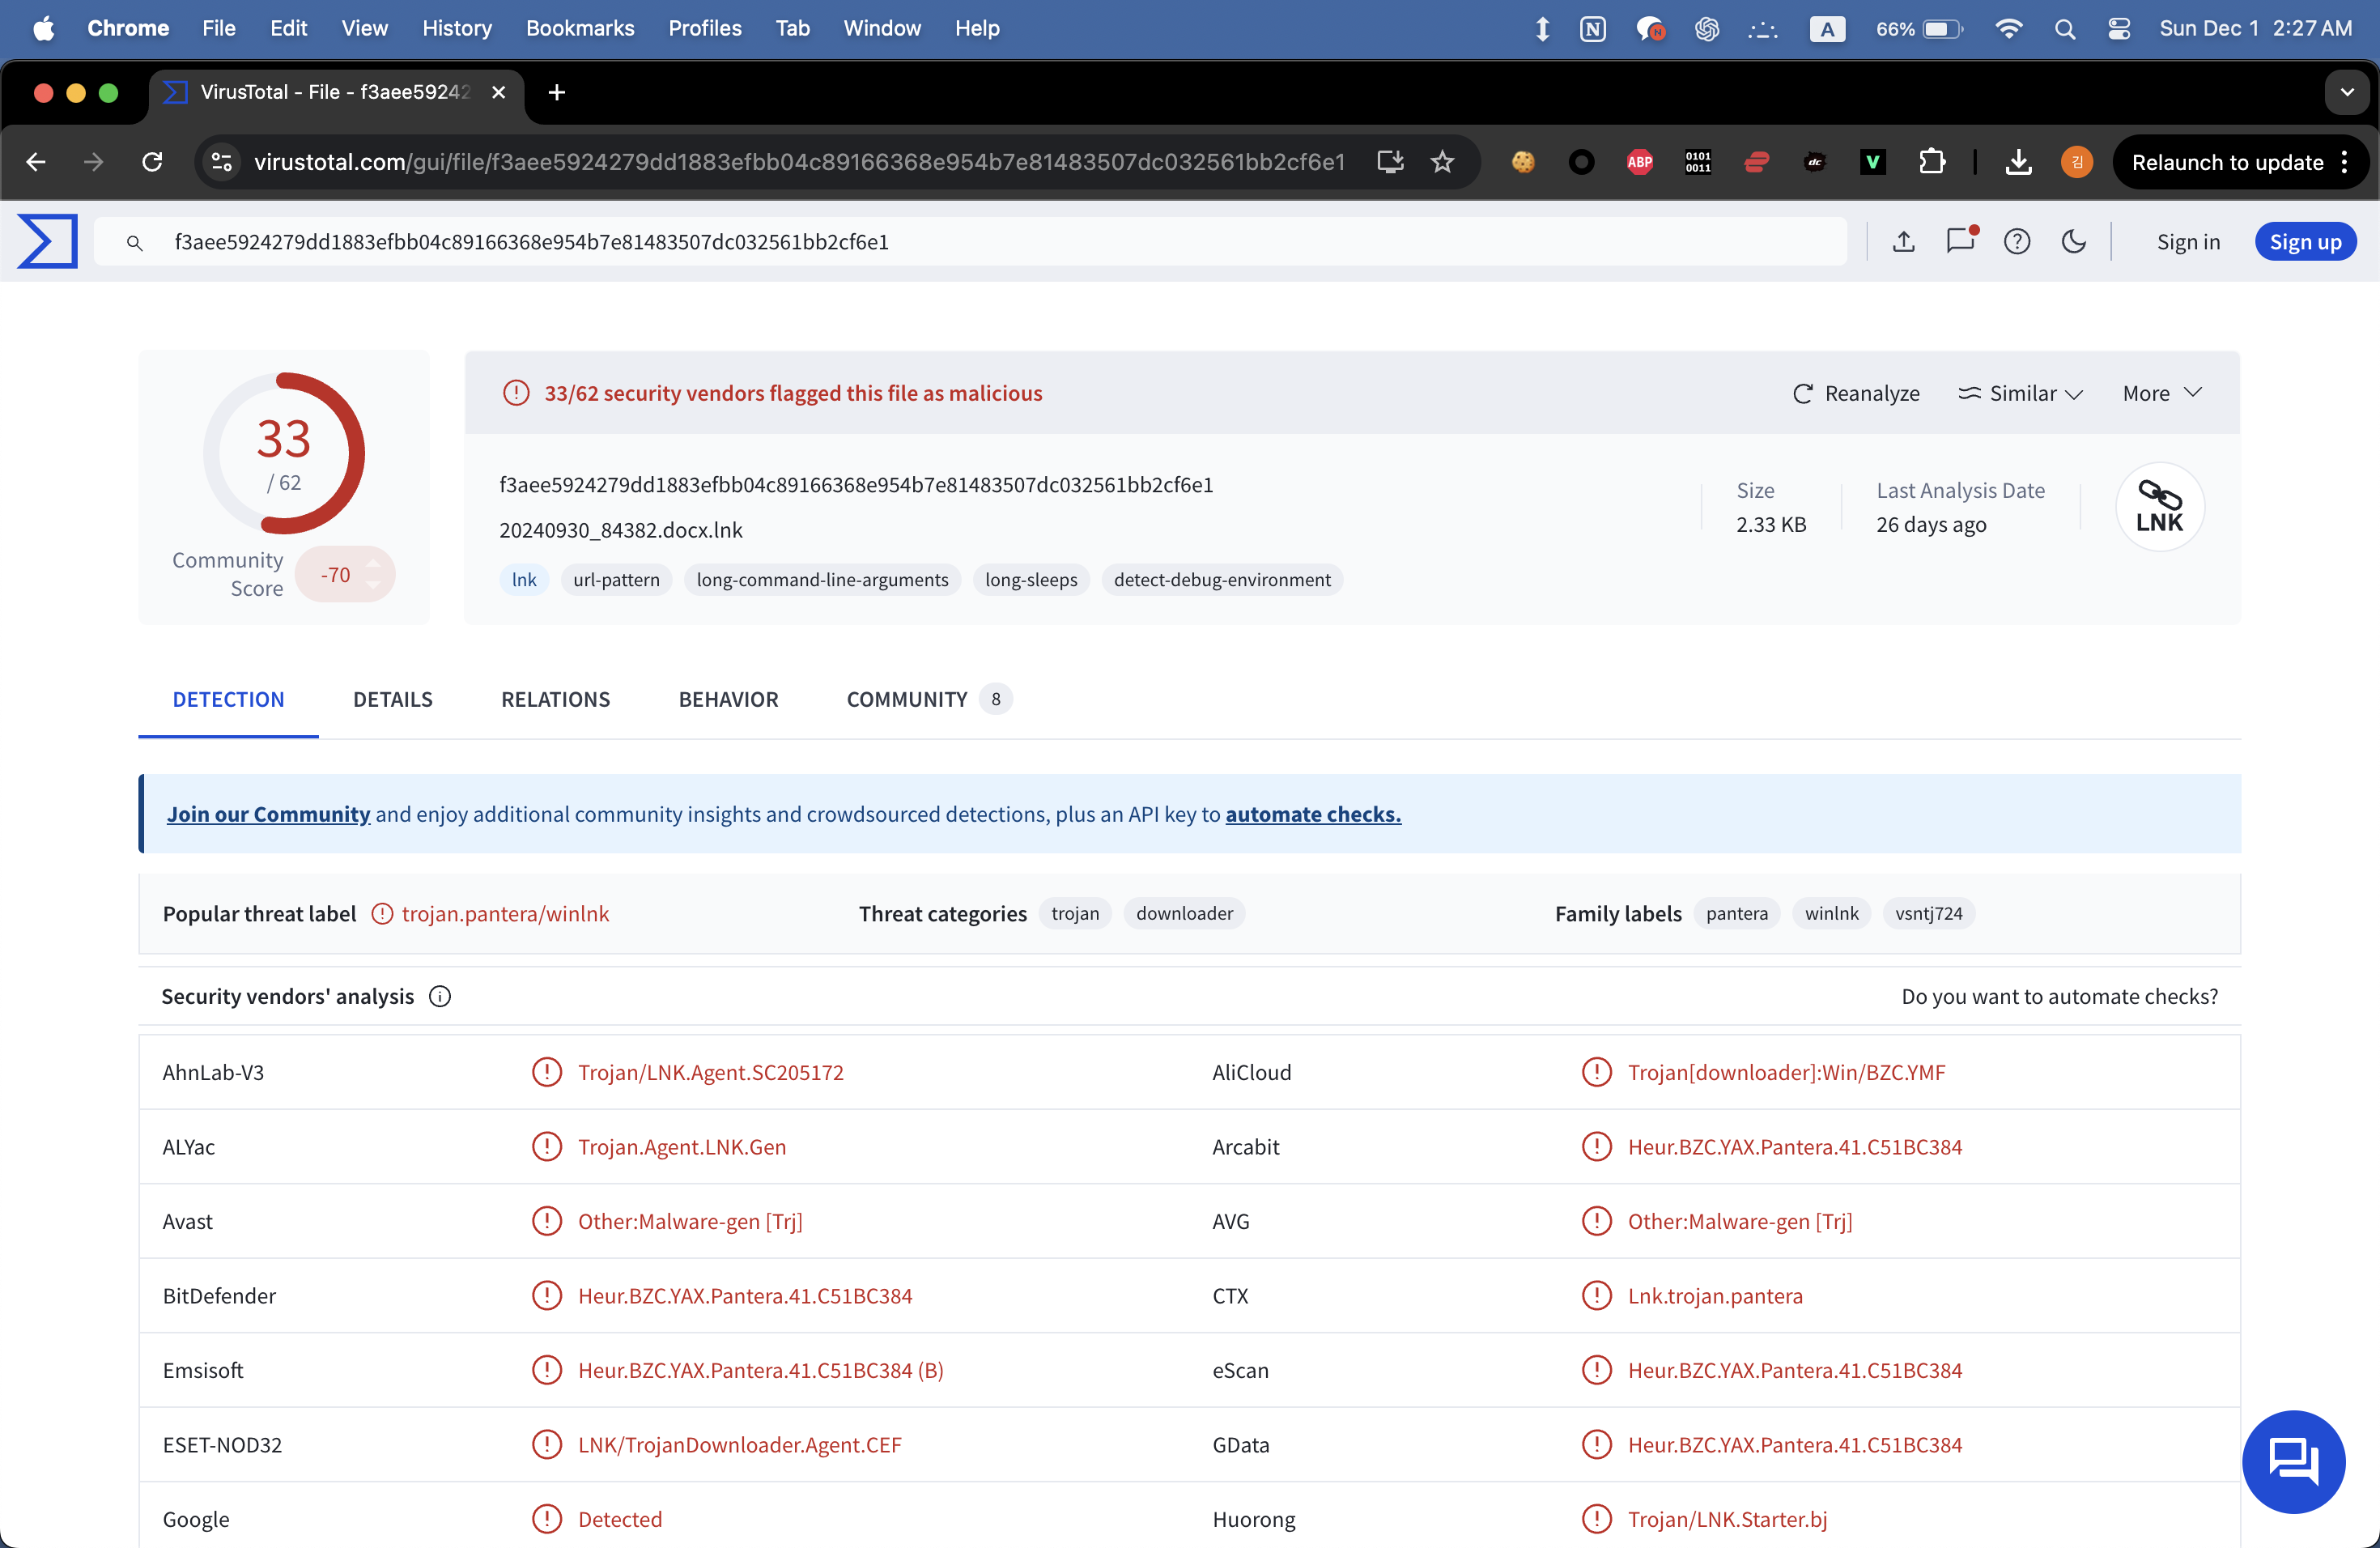Image resolution: width=2380 pixels, height=1548 pixels.
Task: Vote community score down arrow
Action: coord(373,586)
